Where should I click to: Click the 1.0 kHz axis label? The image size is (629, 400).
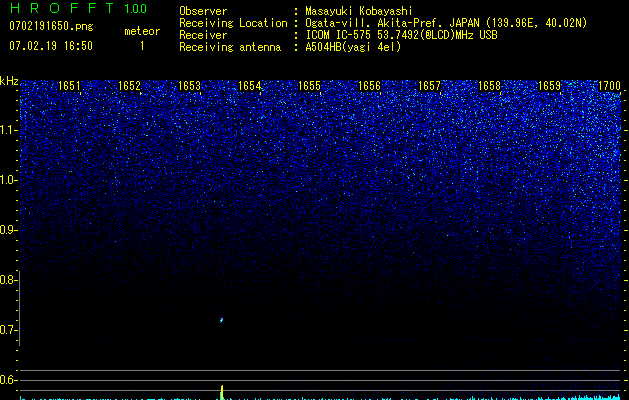coord(9,180)
